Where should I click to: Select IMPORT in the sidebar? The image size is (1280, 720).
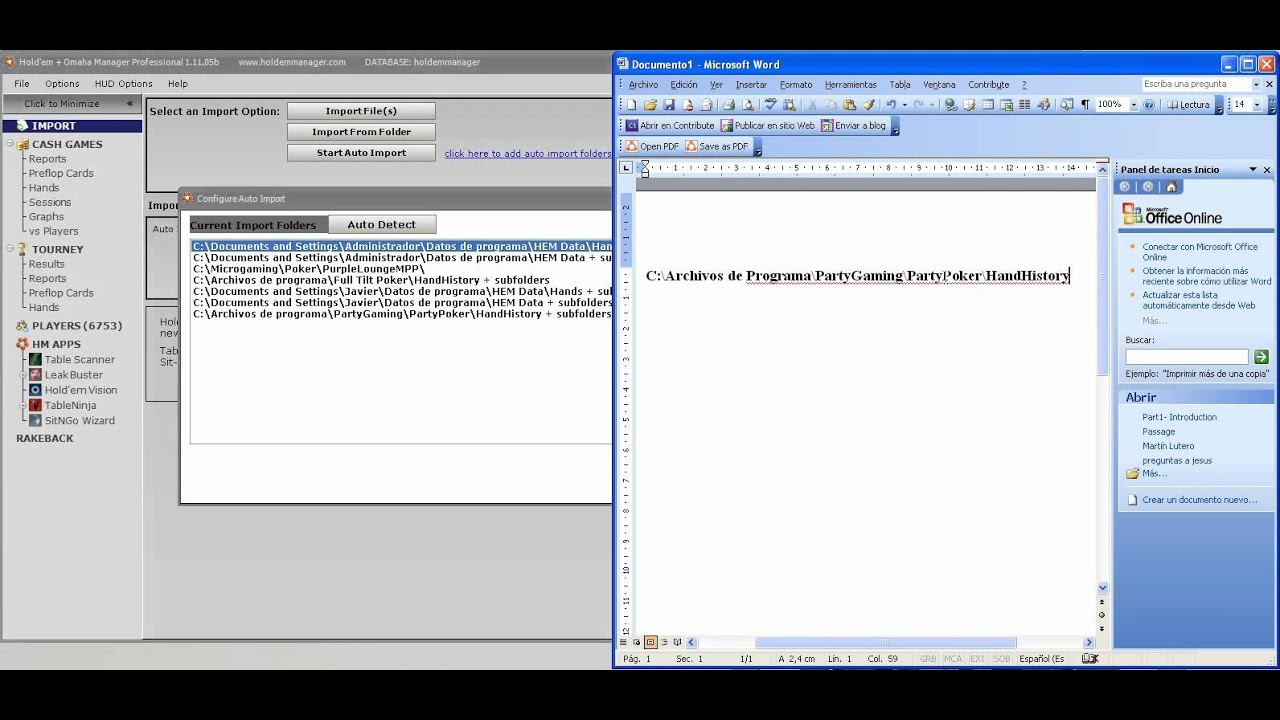coord(72,126)
